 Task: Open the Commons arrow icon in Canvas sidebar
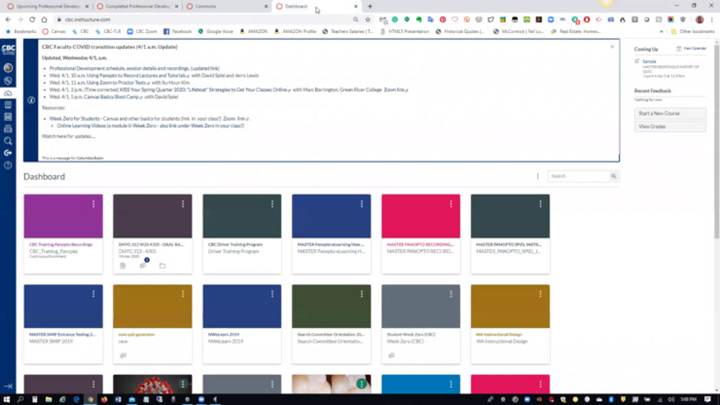coord(8,153)
